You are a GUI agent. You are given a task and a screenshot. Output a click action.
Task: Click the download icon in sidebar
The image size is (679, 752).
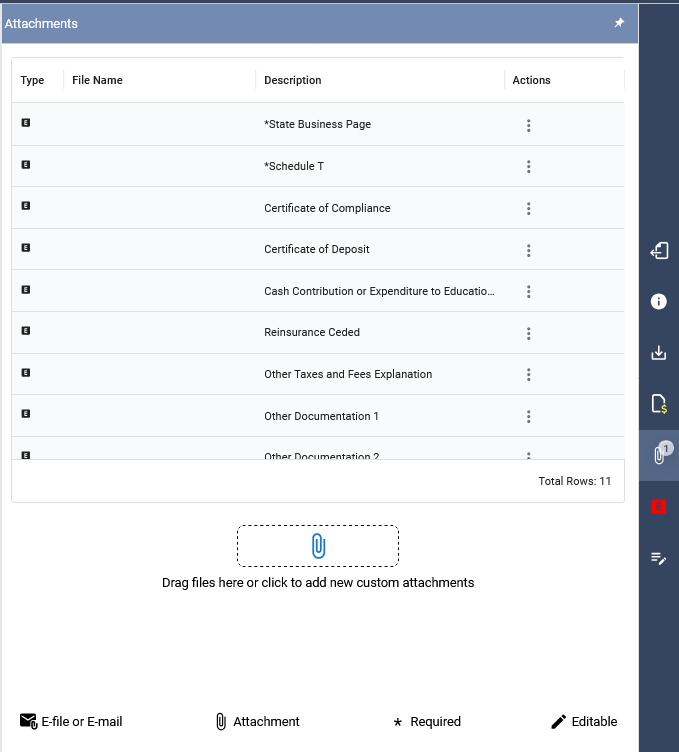pos(658,352)
